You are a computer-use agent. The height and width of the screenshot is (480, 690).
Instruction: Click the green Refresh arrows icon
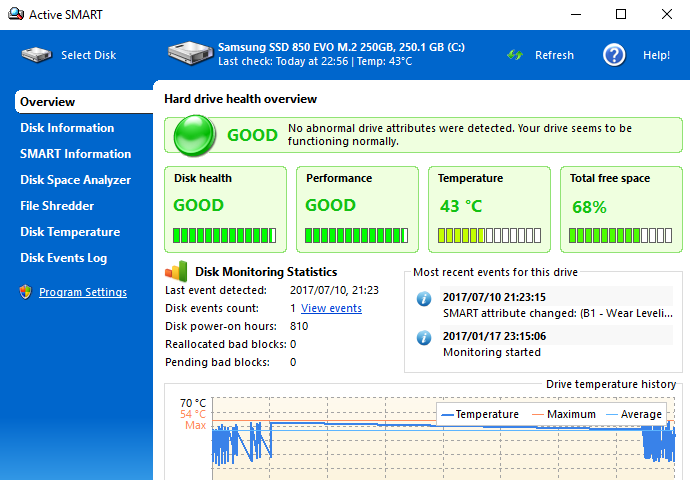[515, 55]
